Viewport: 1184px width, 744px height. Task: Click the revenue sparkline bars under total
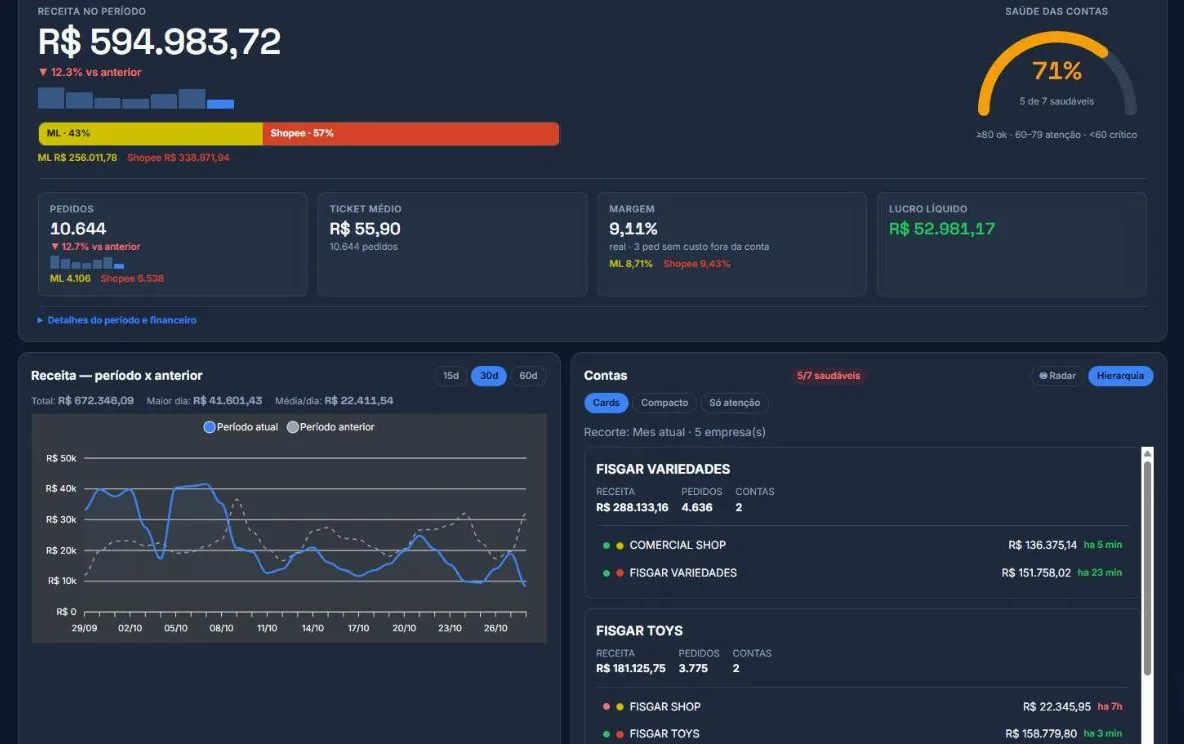[136, 98]
